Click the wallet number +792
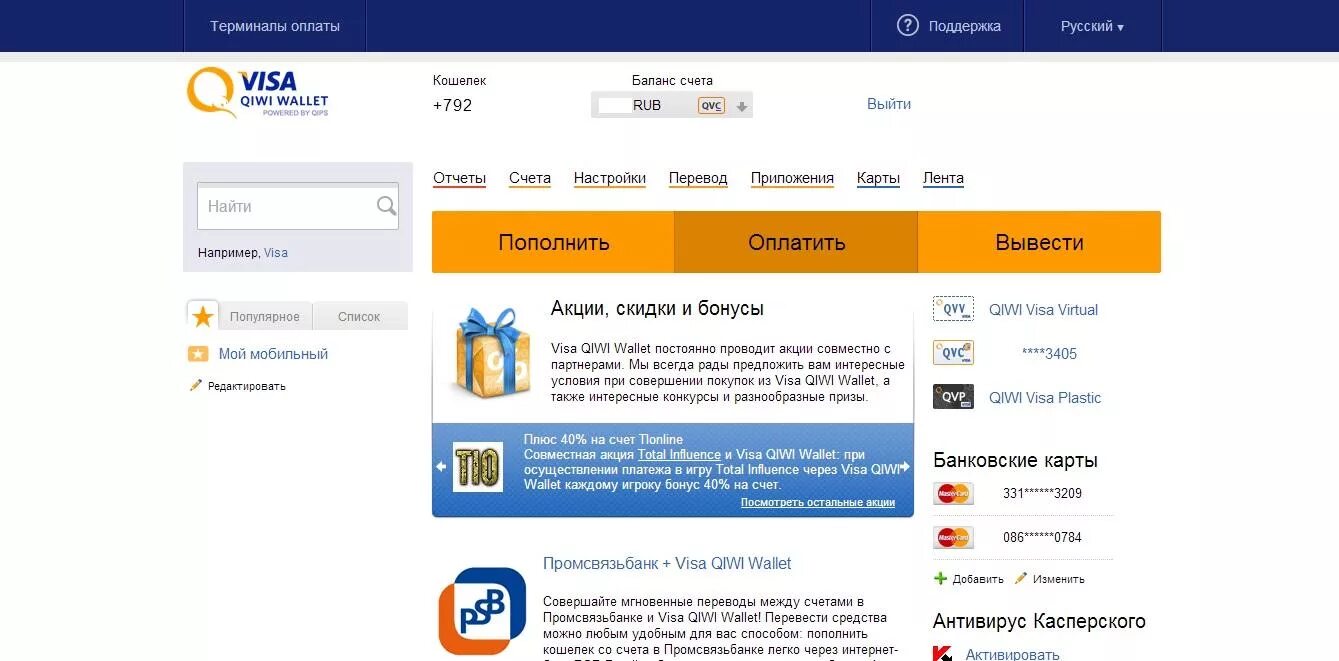 [x=452, y=105]
